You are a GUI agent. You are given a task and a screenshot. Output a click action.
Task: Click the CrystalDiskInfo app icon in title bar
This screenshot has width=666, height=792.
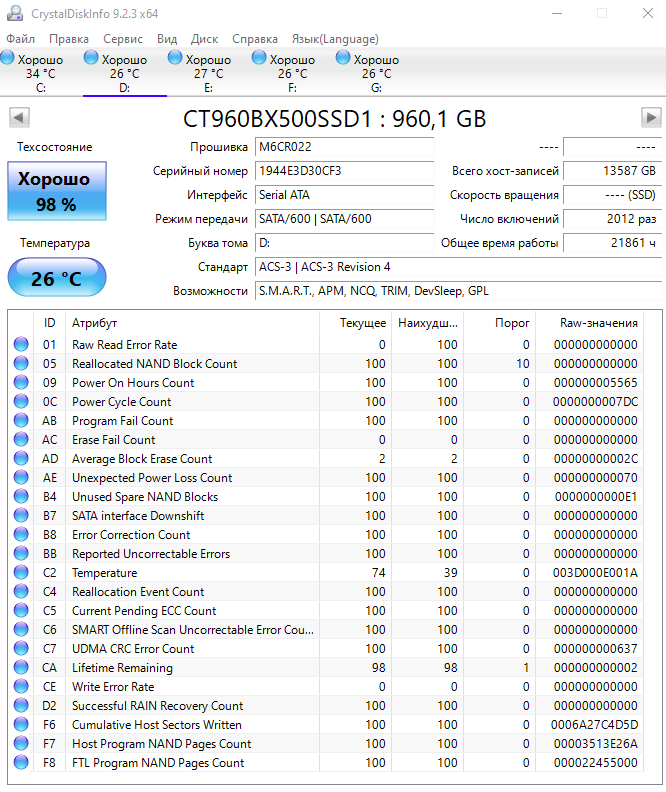(13, 13)
